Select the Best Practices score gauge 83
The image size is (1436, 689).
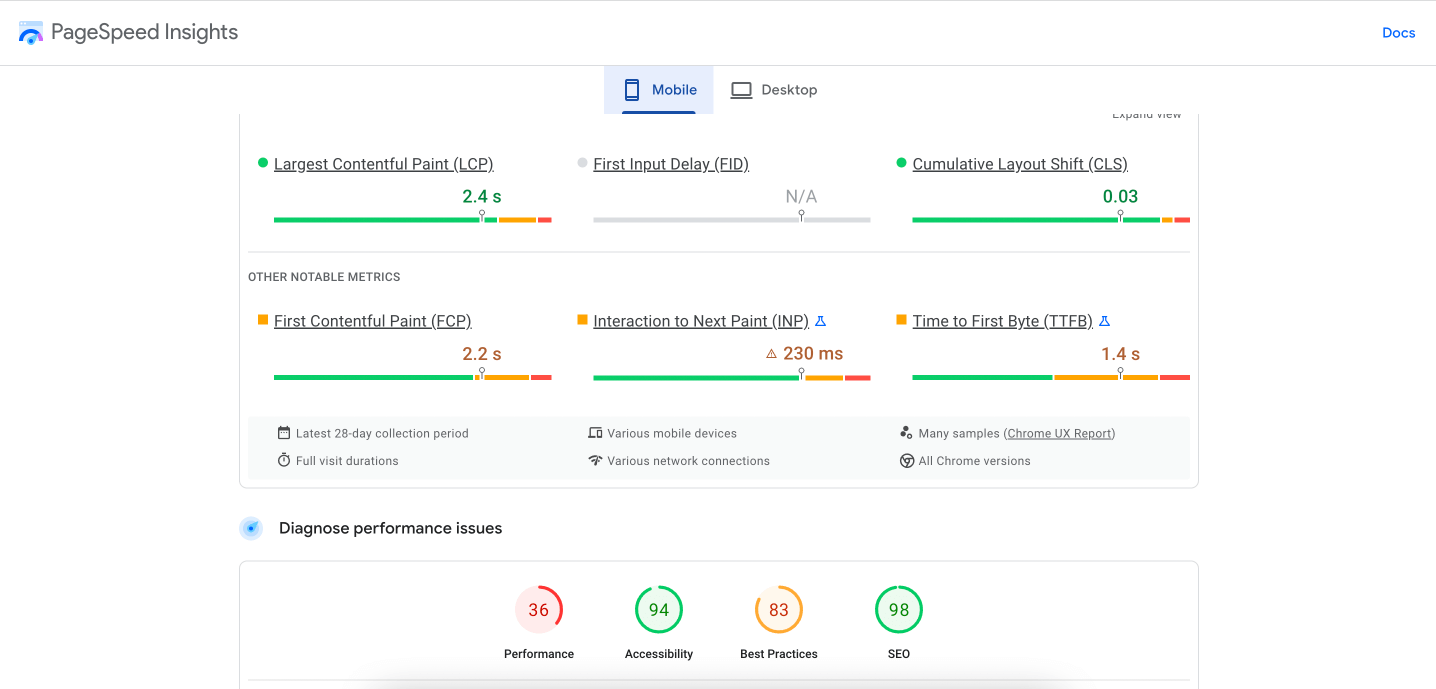779,610
